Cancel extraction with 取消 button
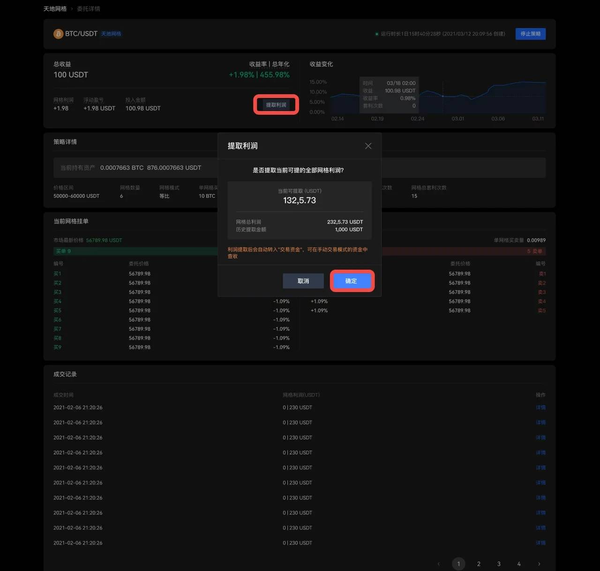Screen dimensions: 600x571 pyautogui.click(x=303, y=281)
